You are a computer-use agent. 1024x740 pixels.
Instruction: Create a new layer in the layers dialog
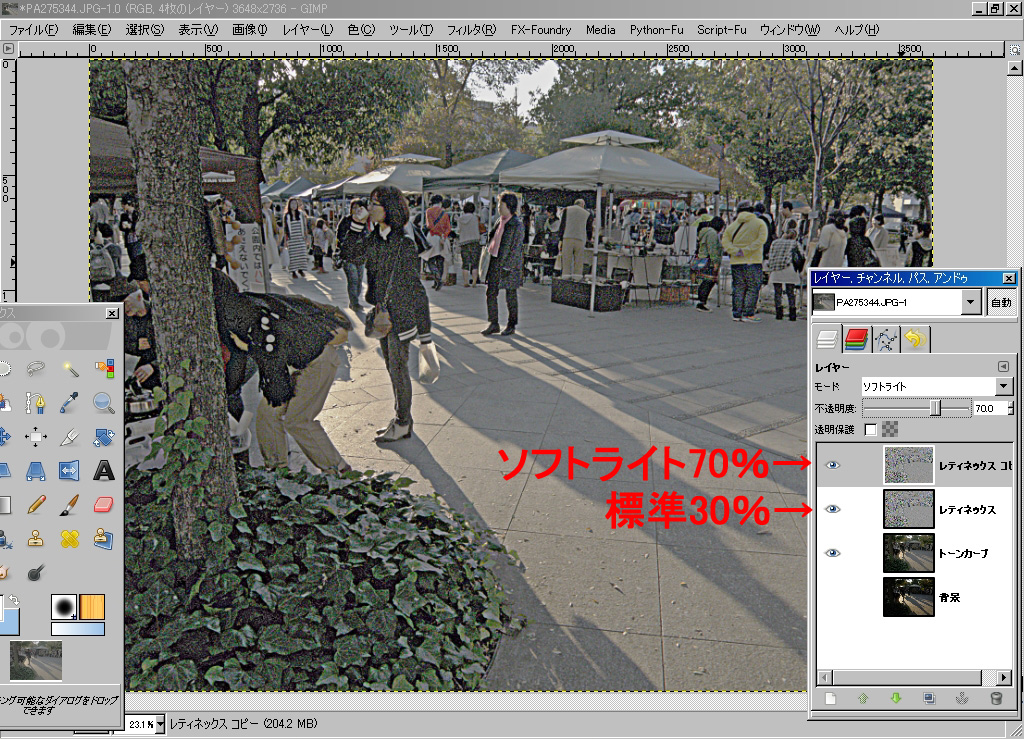click(830, 698)
